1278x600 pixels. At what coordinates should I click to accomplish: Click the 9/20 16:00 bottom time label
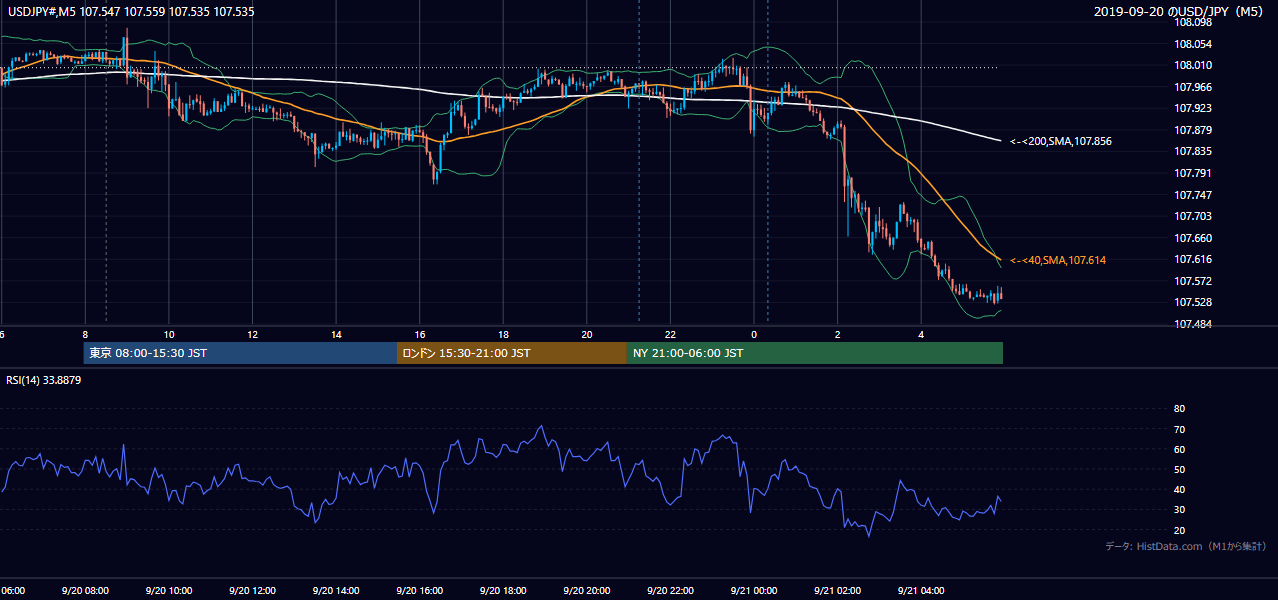pos(419,591)
